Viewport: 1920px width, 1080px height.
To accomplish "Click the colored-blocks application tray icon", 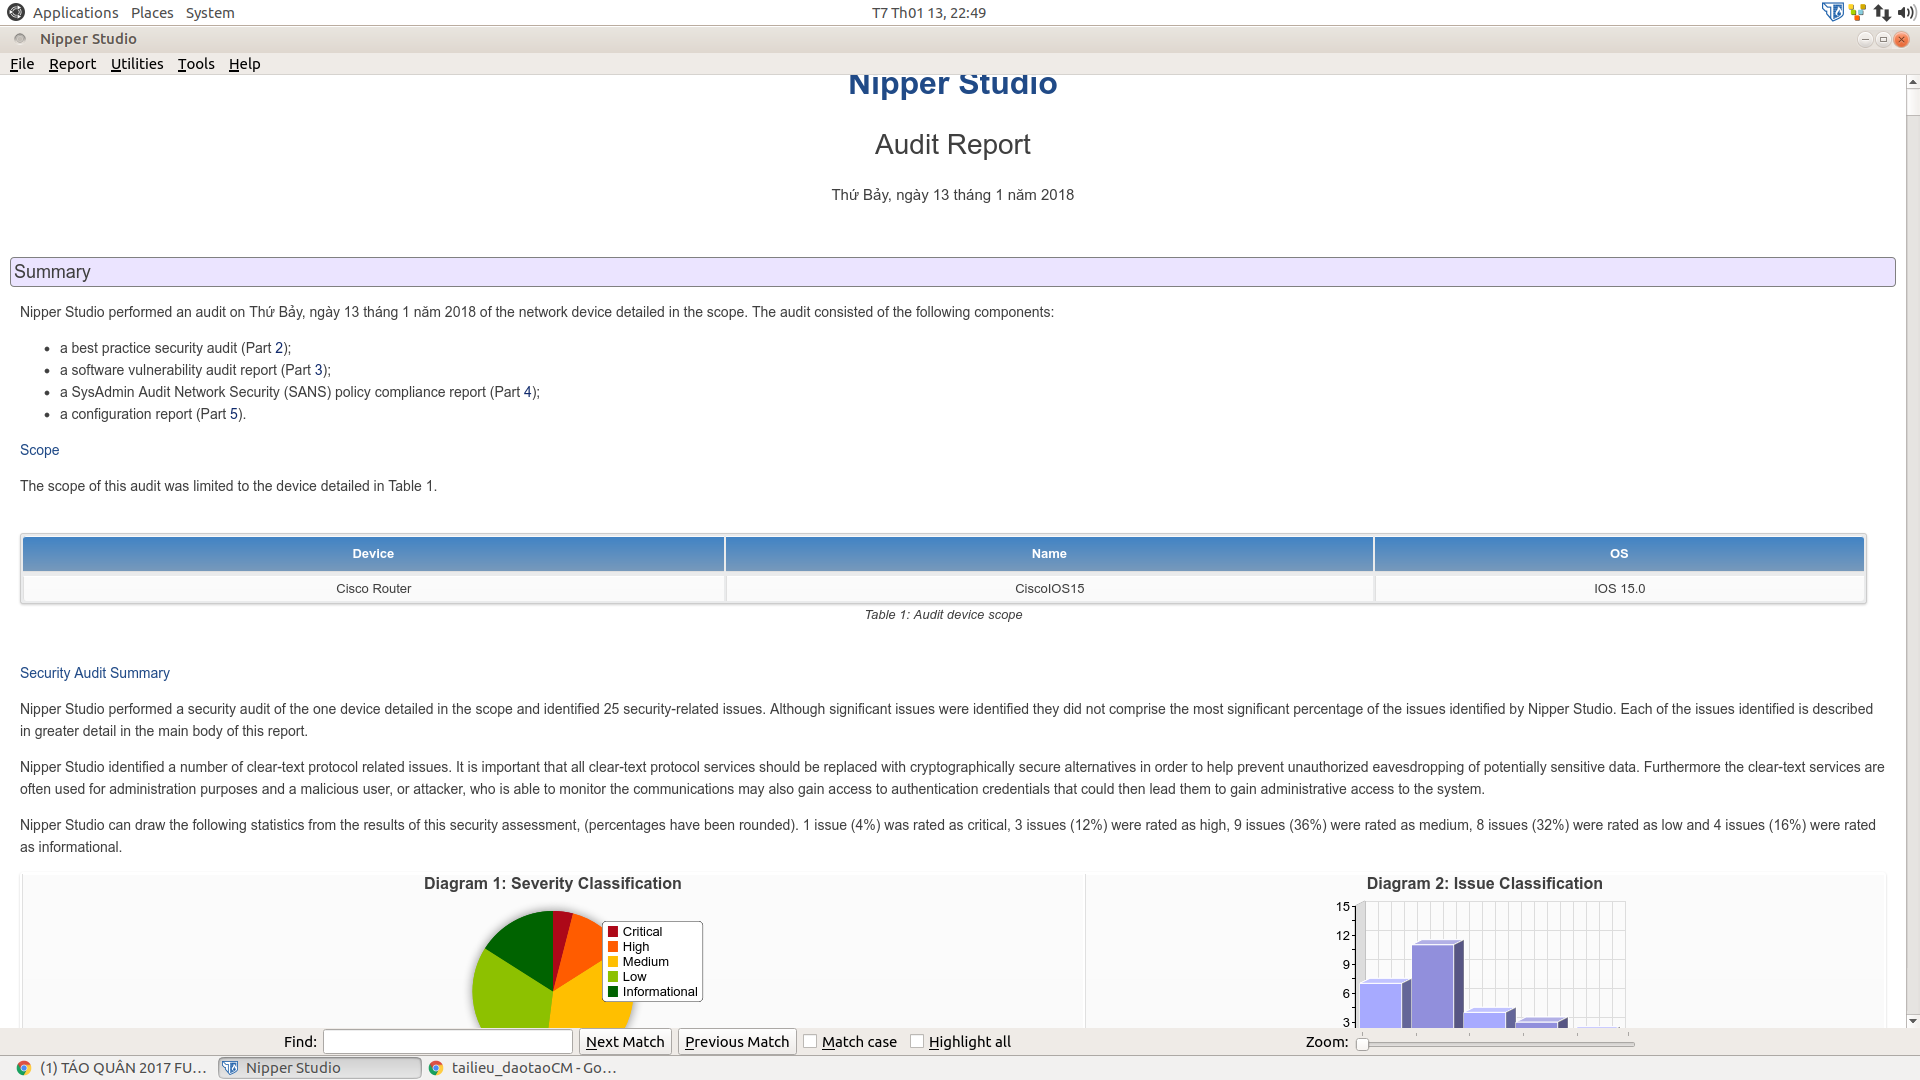I will pos(1857,12).
